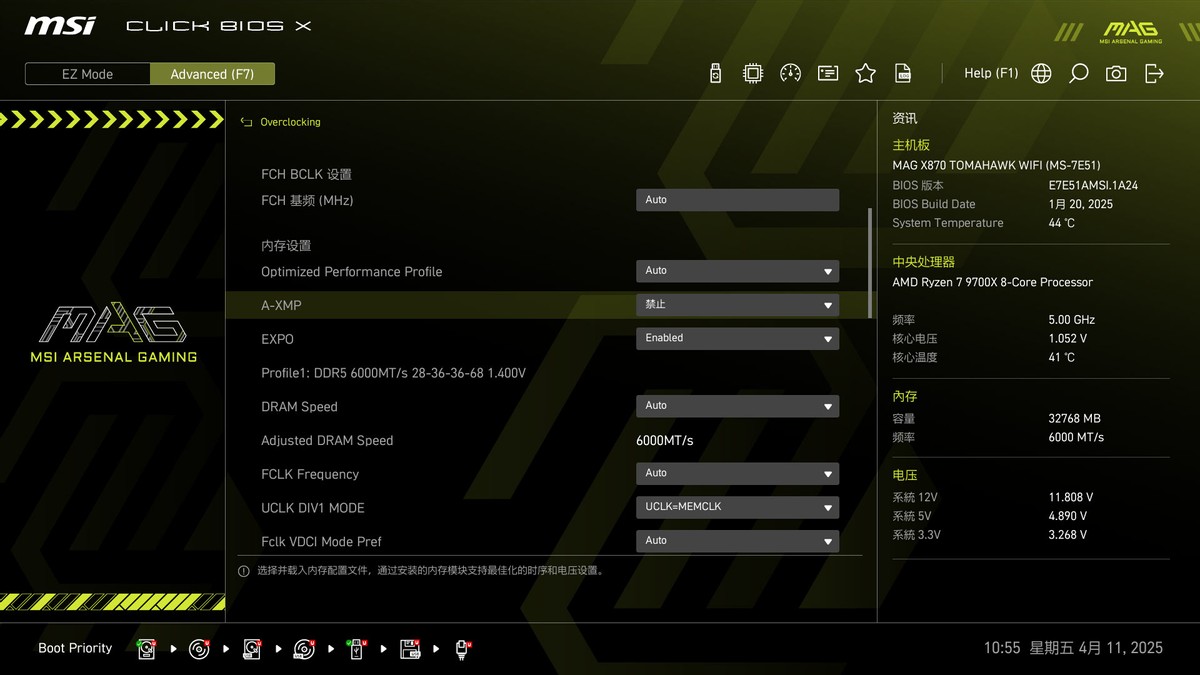The height and width of the screenshot is (675, 1200).
Task: Change language using the globe icon
Action: 1041,73
